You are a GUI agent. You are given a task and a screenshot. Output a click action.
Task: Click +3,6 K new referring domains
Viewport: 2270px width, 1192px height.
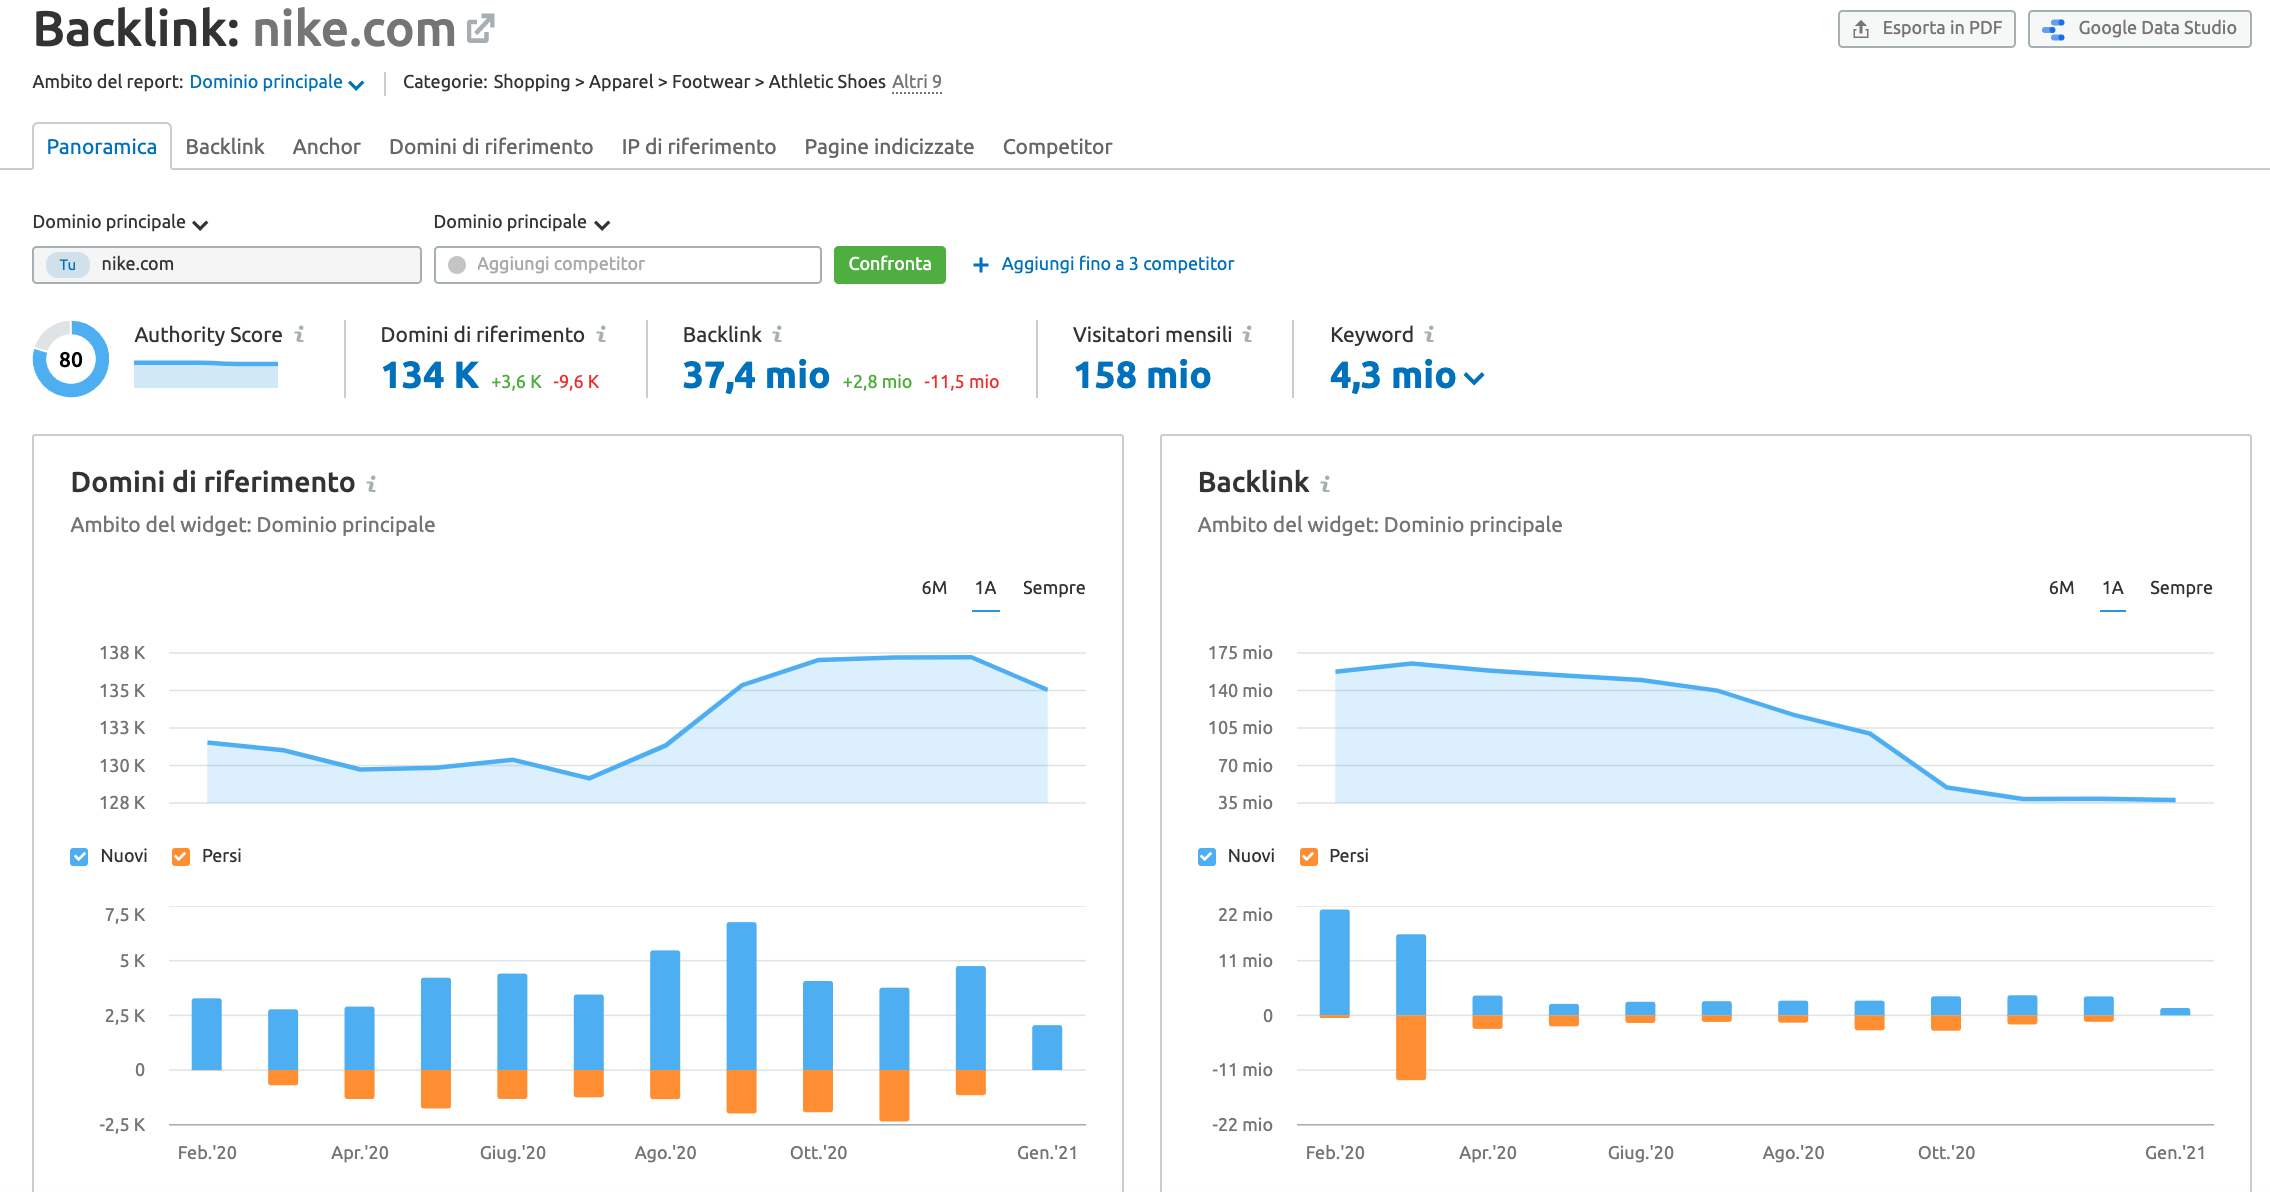(x=516, y=382)
